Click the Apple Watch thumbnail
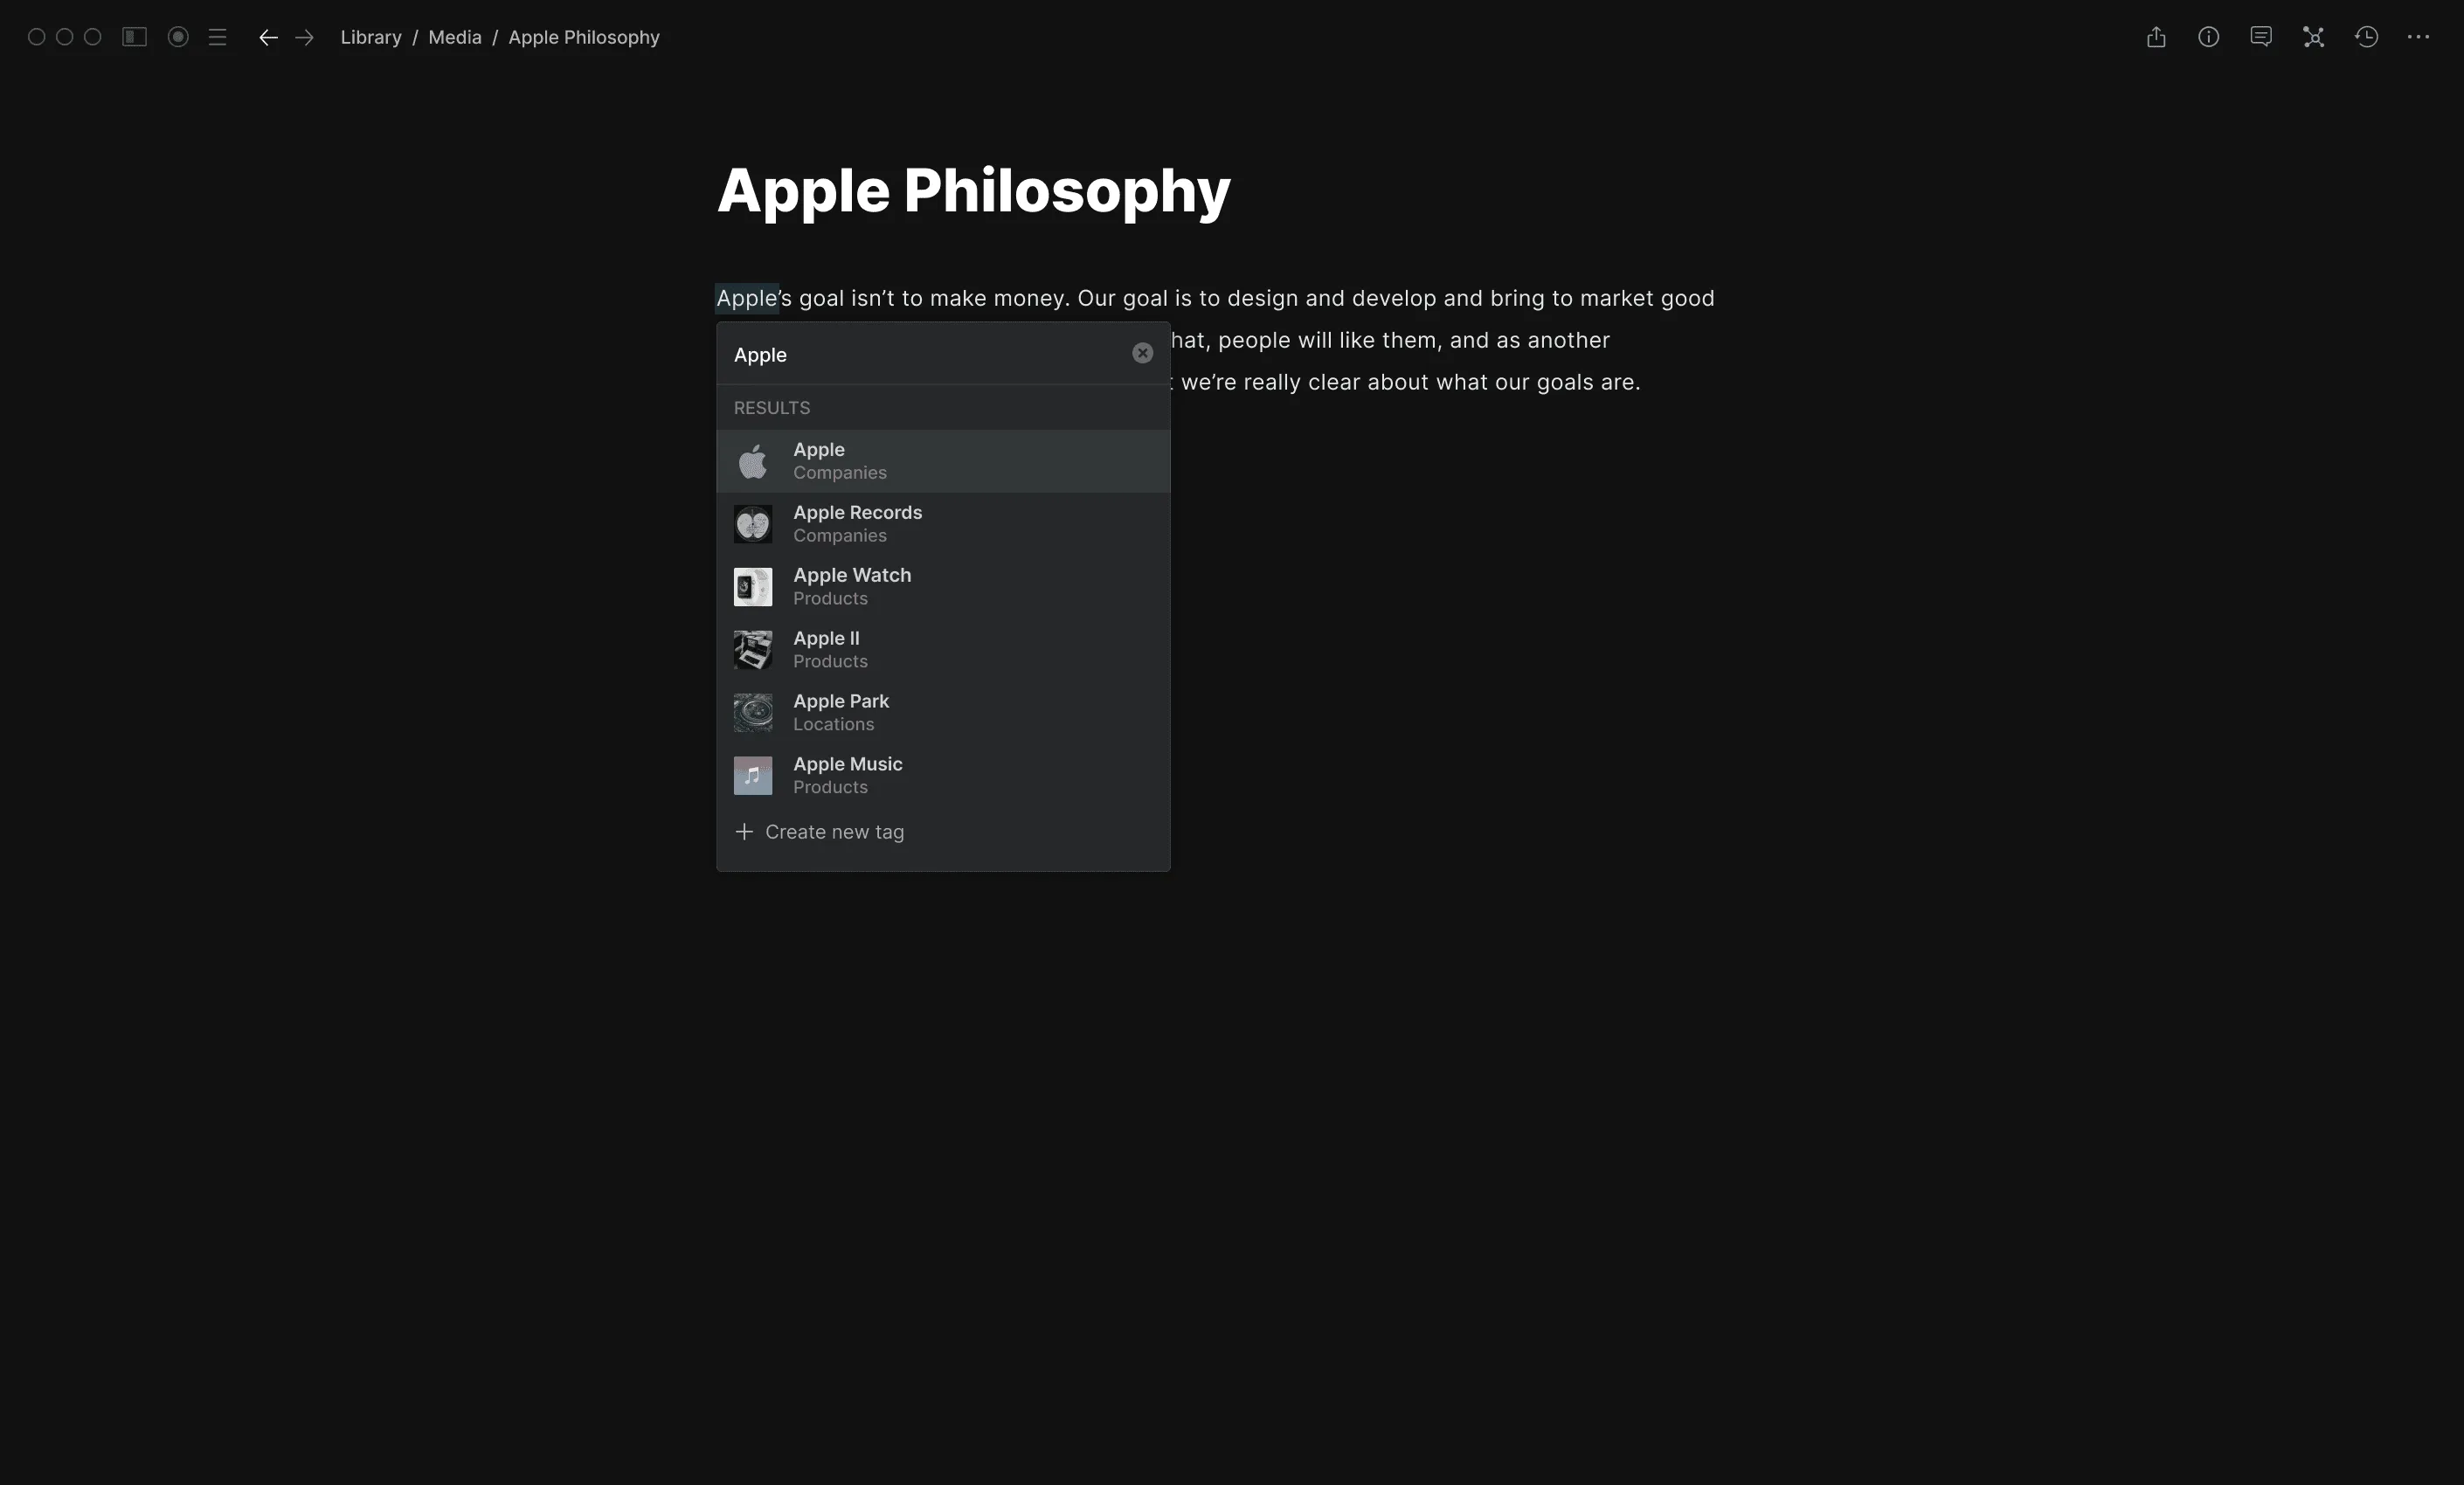Viewport: 2464px width, 1485px height. pyautogui.click(x=753, y=587)
